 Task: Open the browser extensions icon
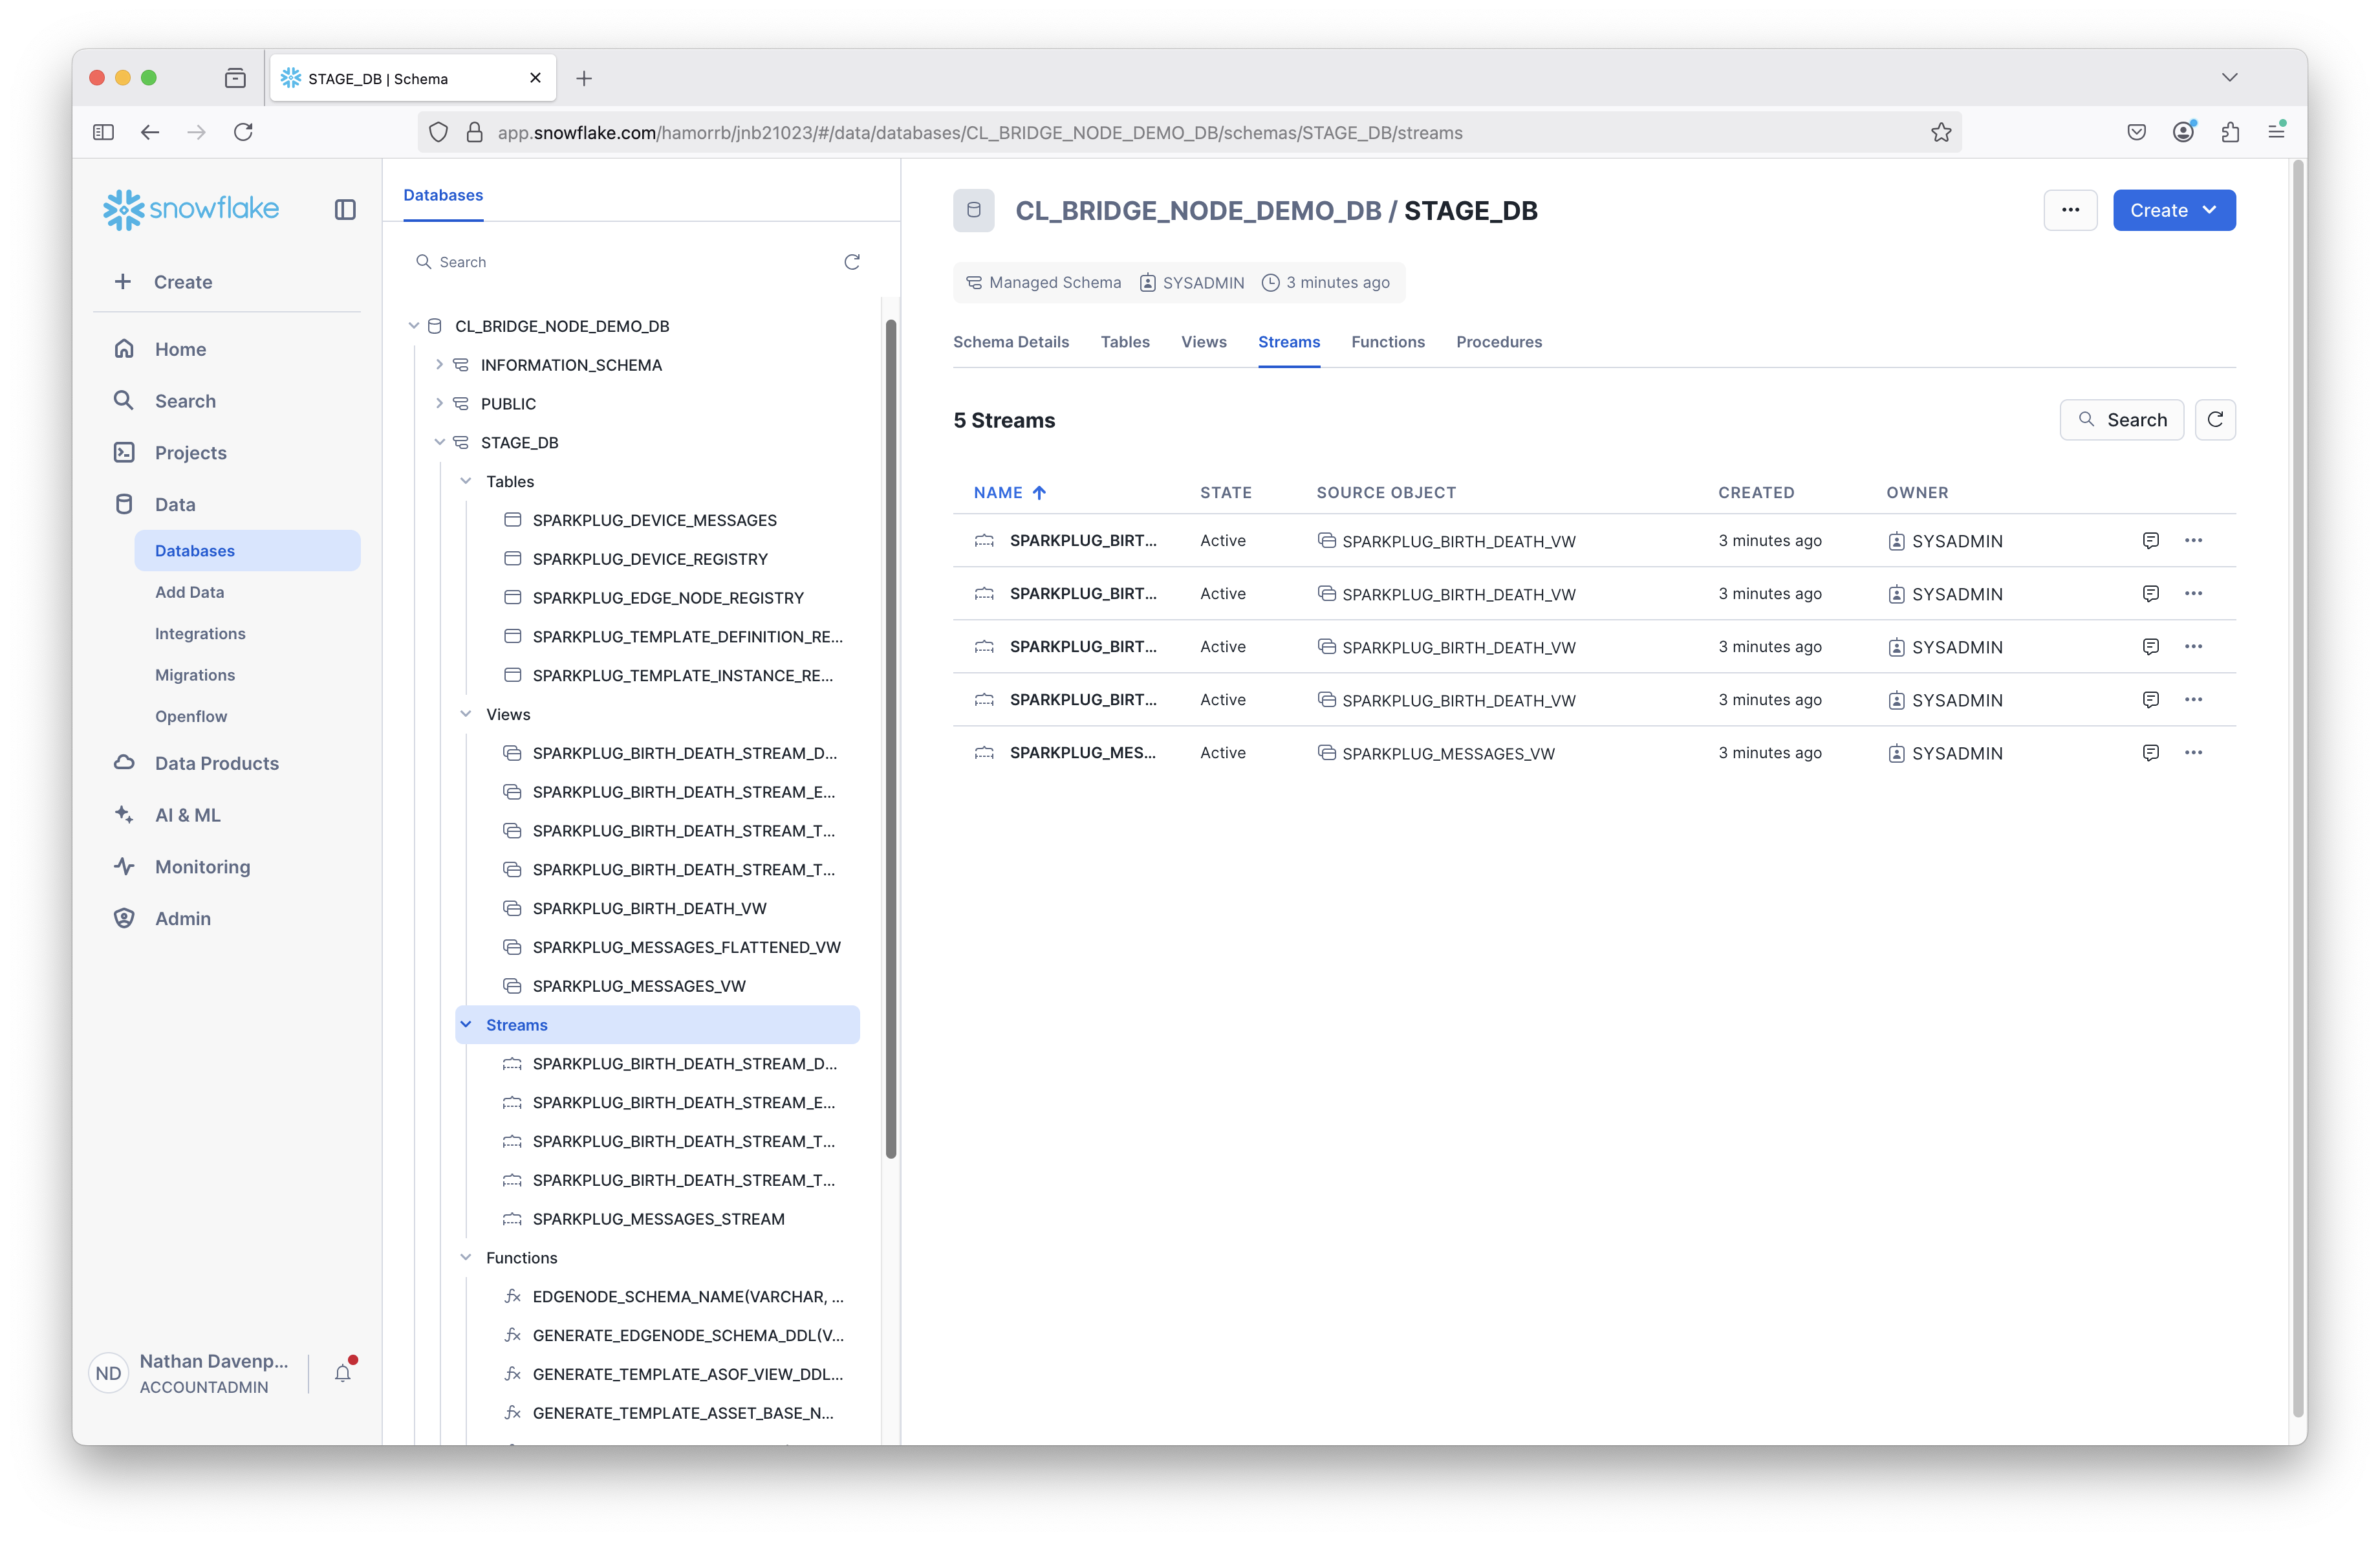pos(2230,132)
